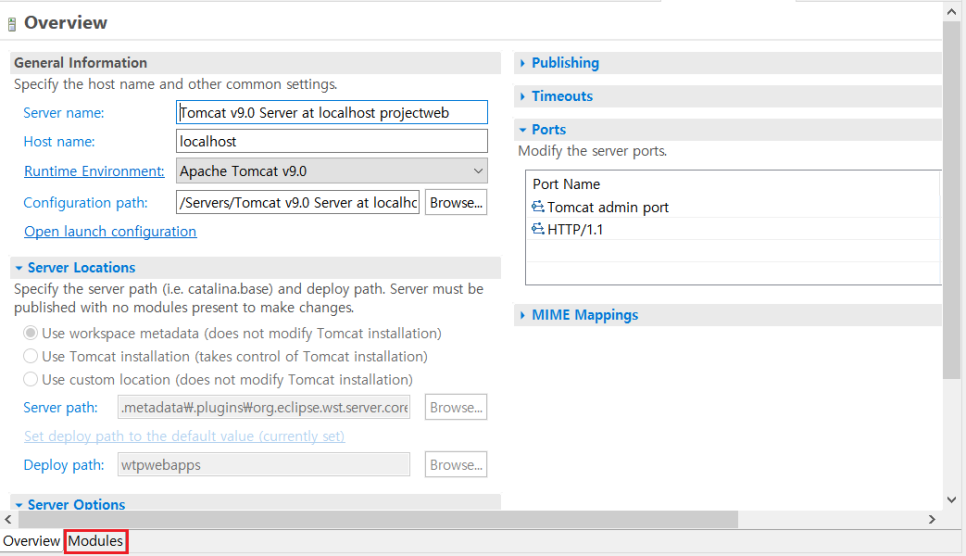Collapse the Server Locations section
Screen dimensions: 966x556
[18, 268]
